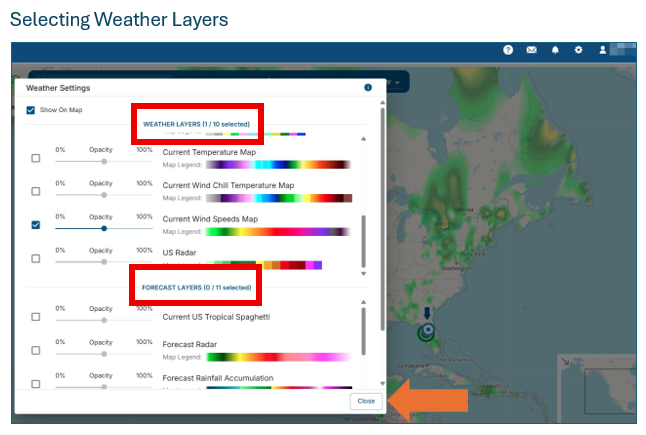Click the Weather Settings dialog title
The height and width of the screenshot is (435, 646).
tap(58, 88)
